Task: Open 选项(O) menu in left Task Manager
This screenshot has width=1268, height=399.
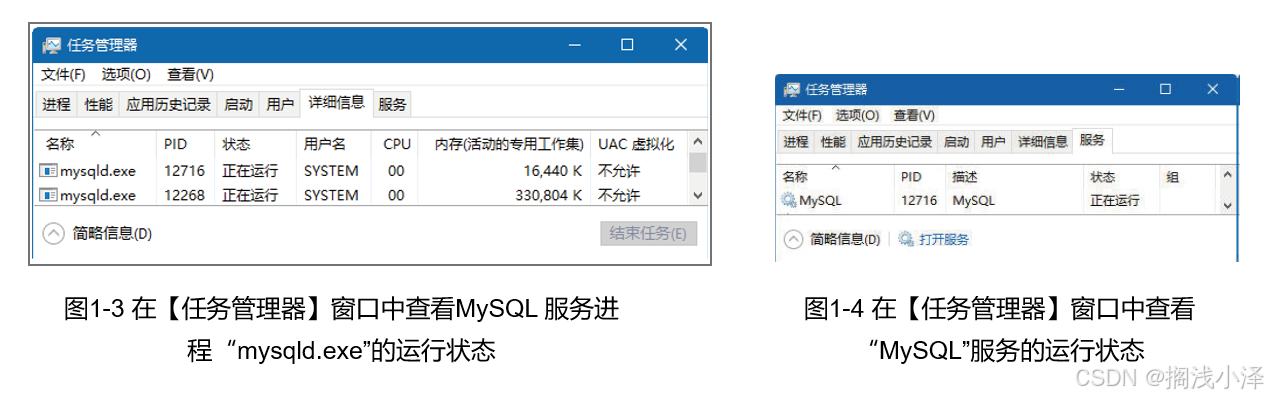Action: click(126, 74)
